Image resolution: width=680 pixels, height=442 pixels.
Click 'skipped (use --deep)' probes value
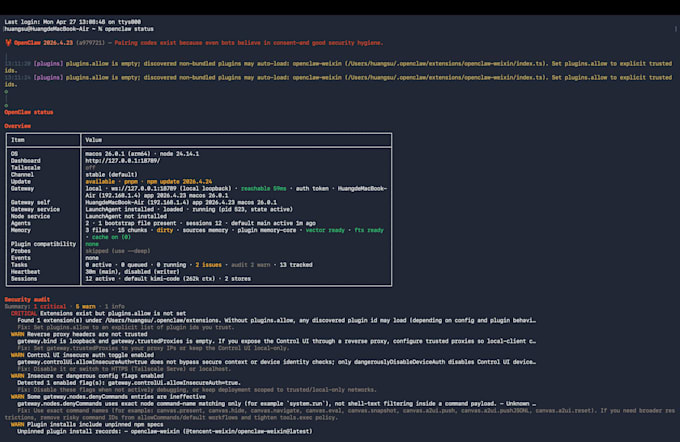point(118,251)
